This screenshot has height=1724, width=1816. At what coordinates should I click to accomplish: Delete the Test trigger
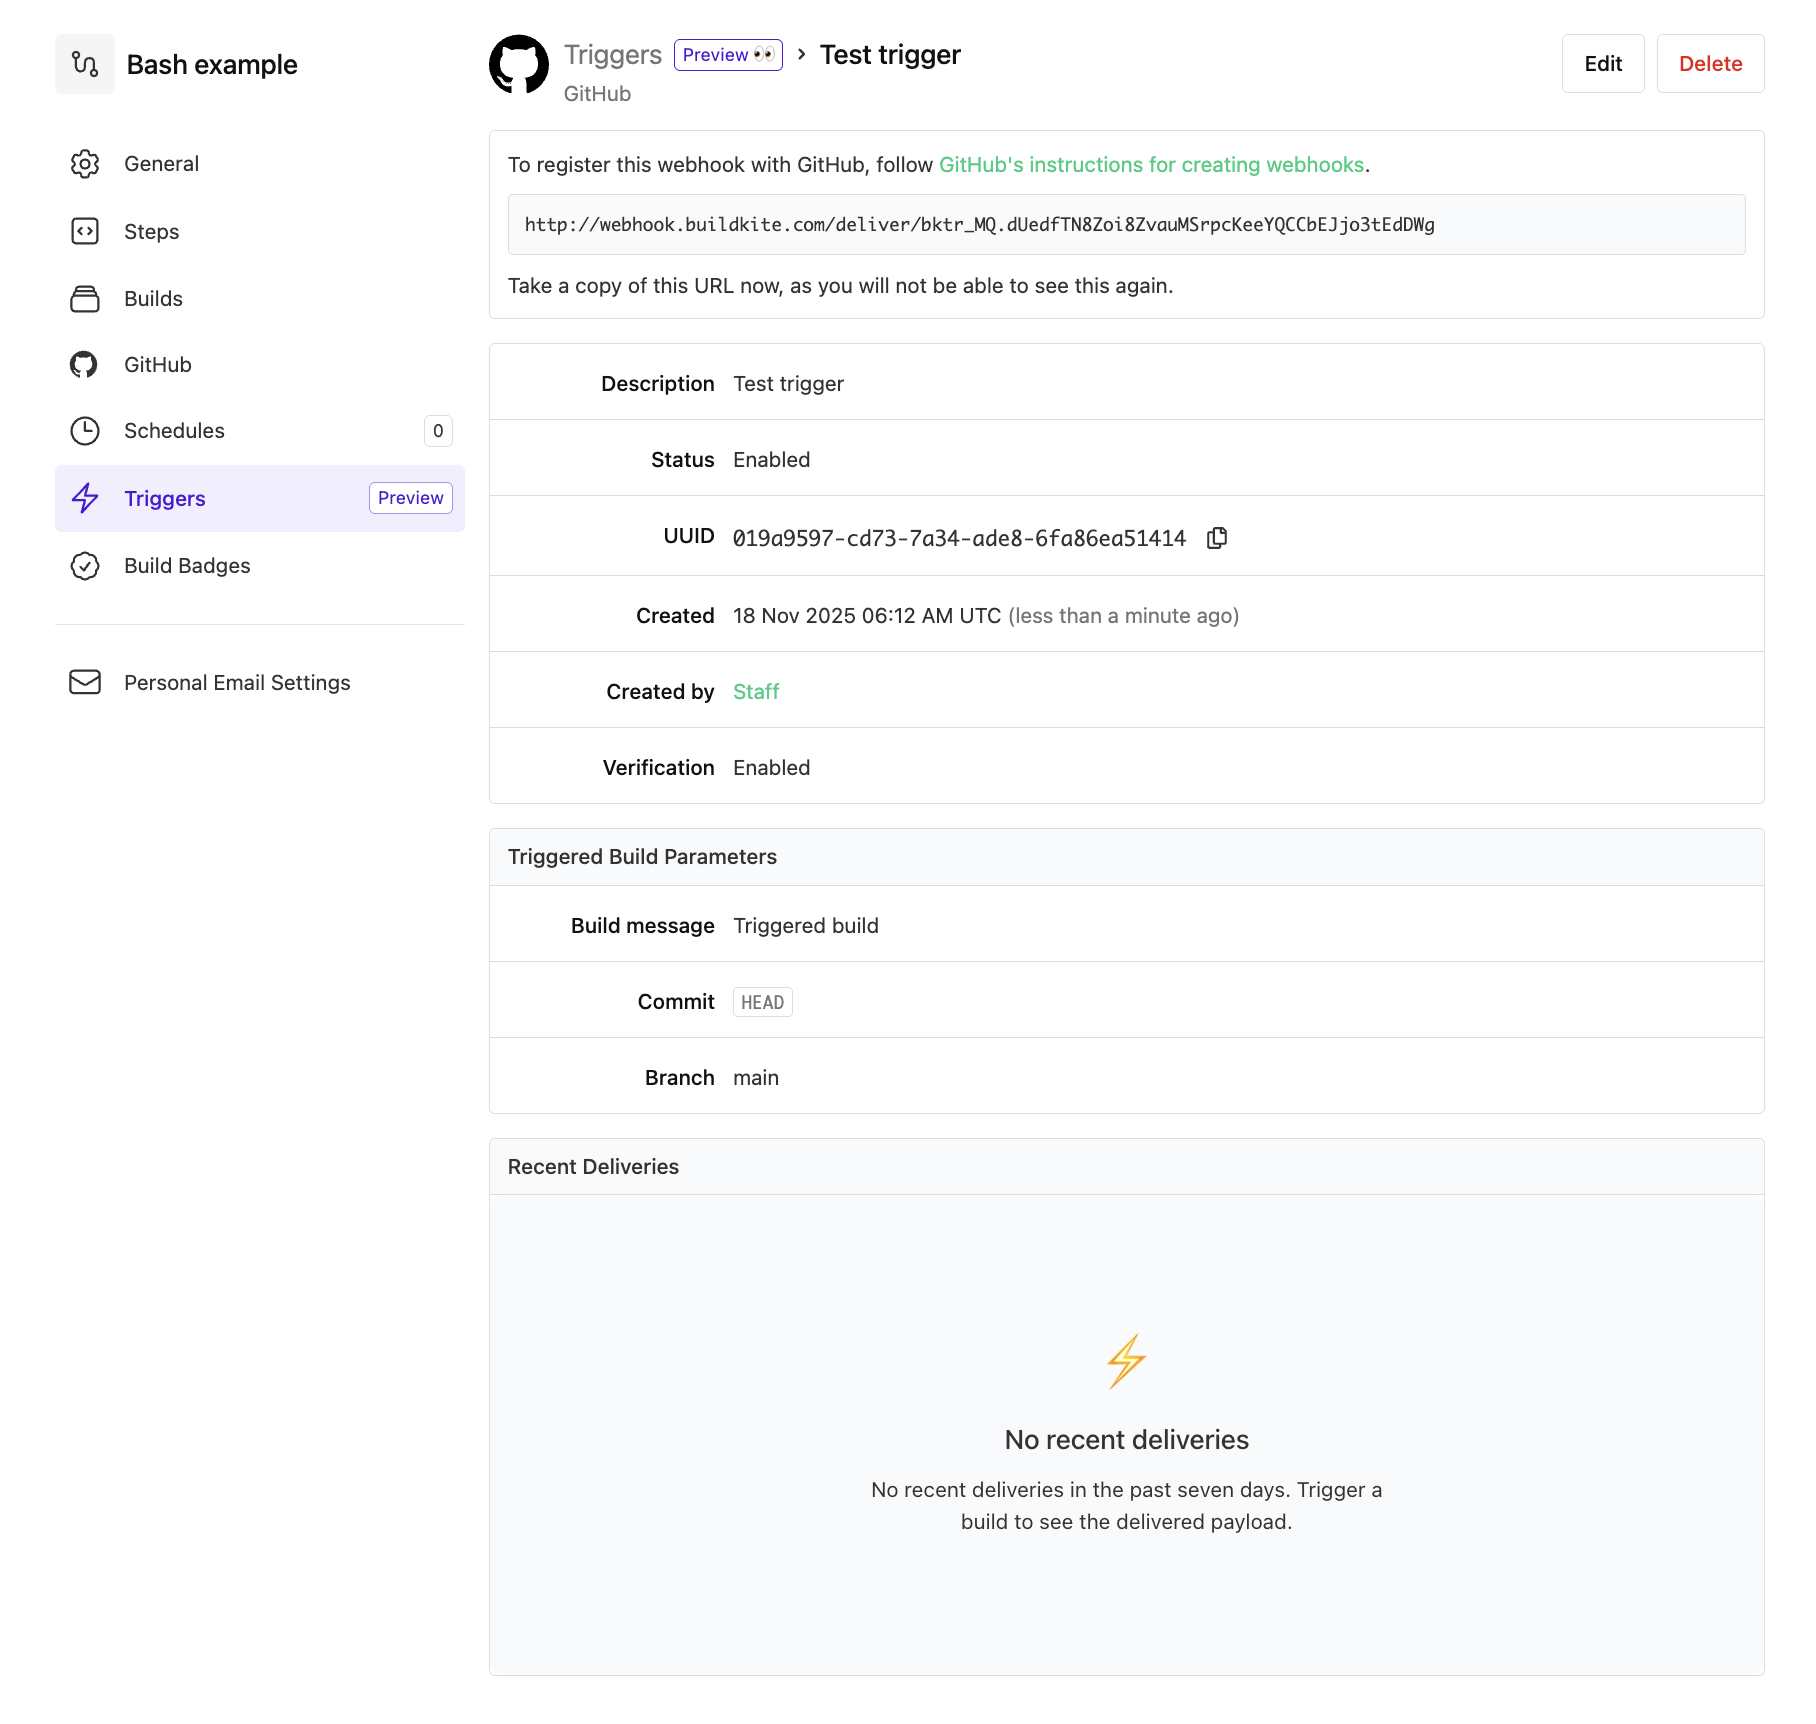coord(1710,64)
